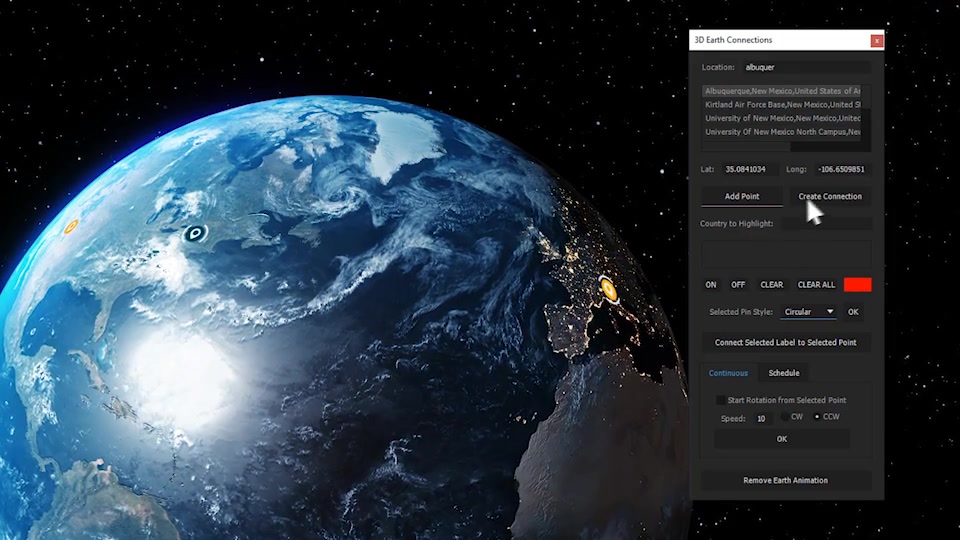This screenshot has width=960, height=540.
Task: Select the CCW rotation radio button
Action: click(x=817, y=417)
